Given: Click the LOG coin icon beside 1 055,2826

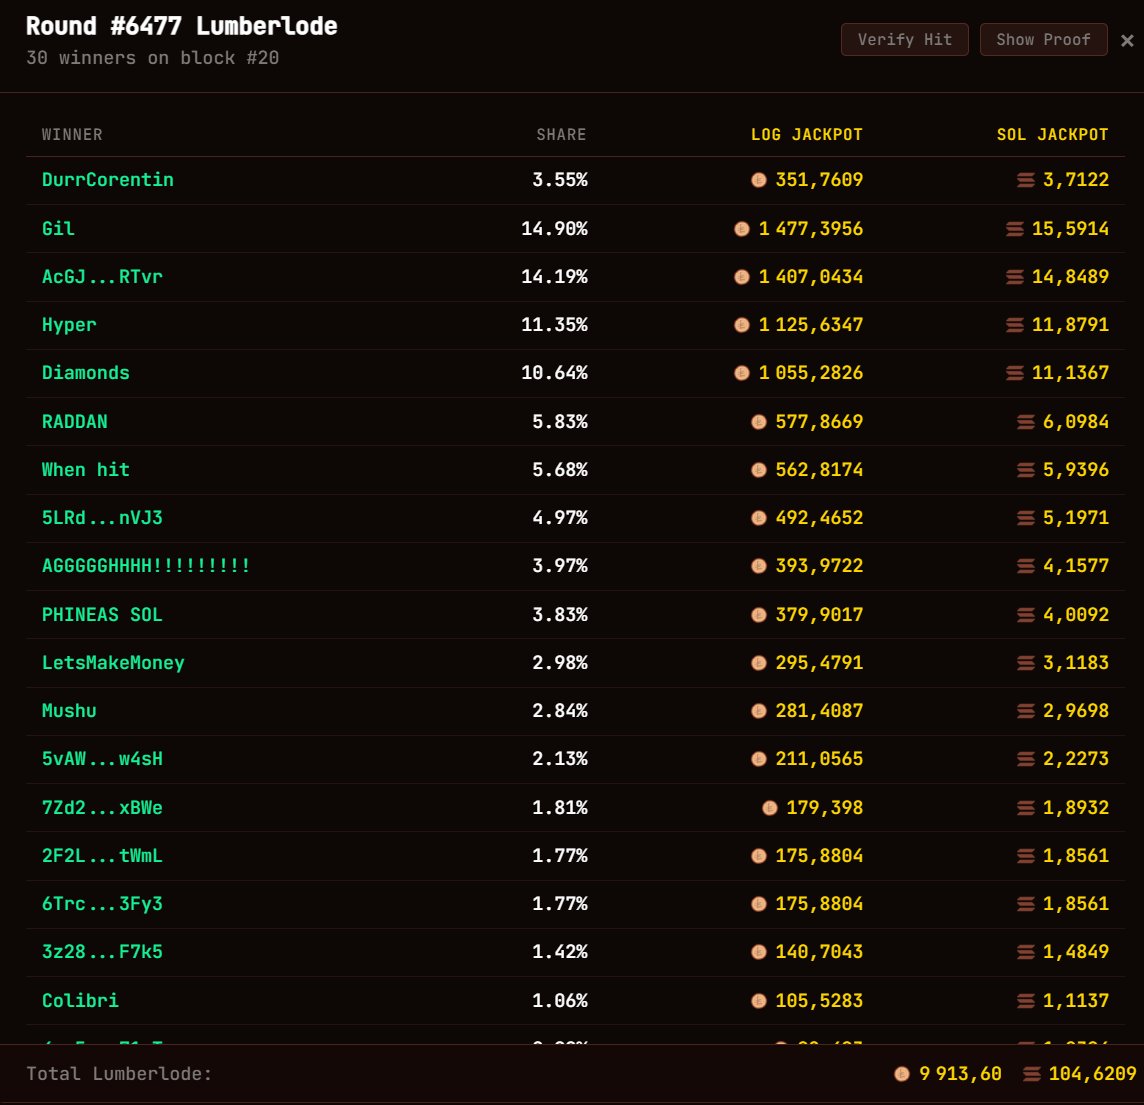Looking at the screenshot, I should (741, 373).
